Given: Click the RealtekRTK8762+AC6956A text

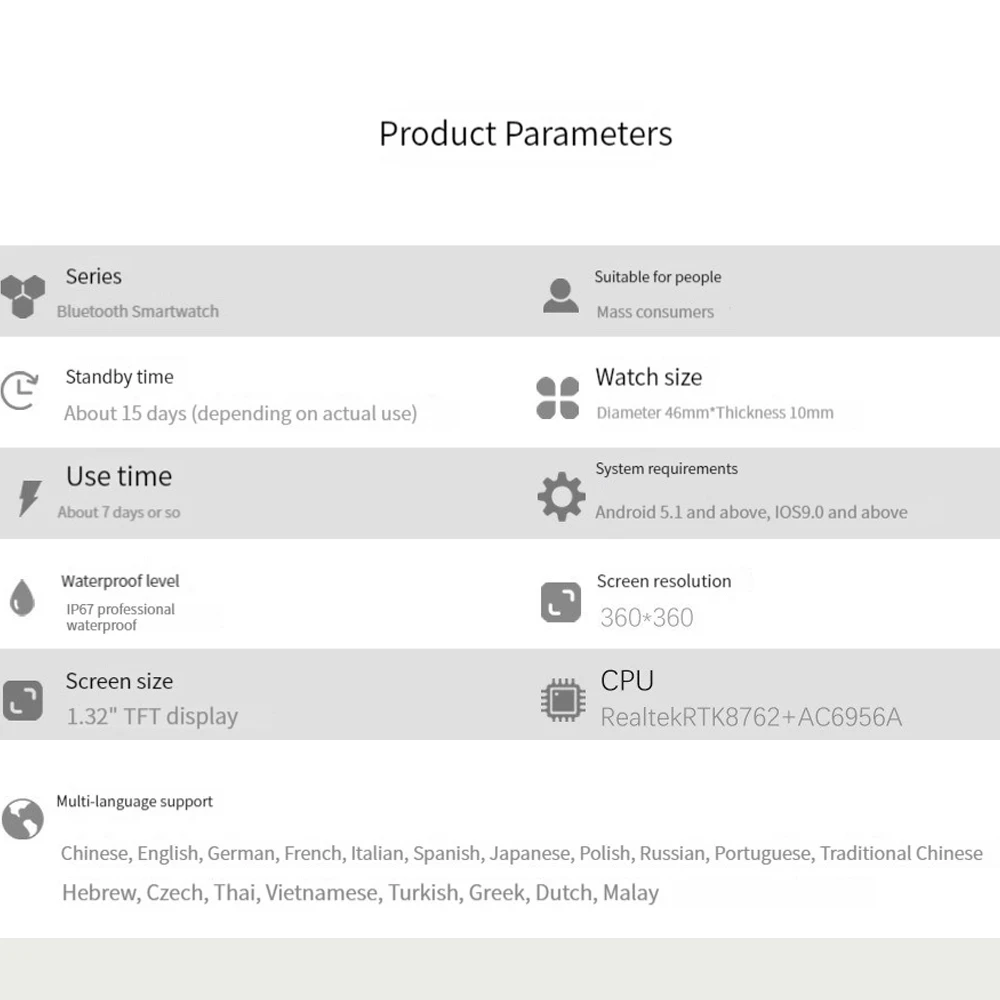Looking at the screenshot, I should click(x=751, y=717).
